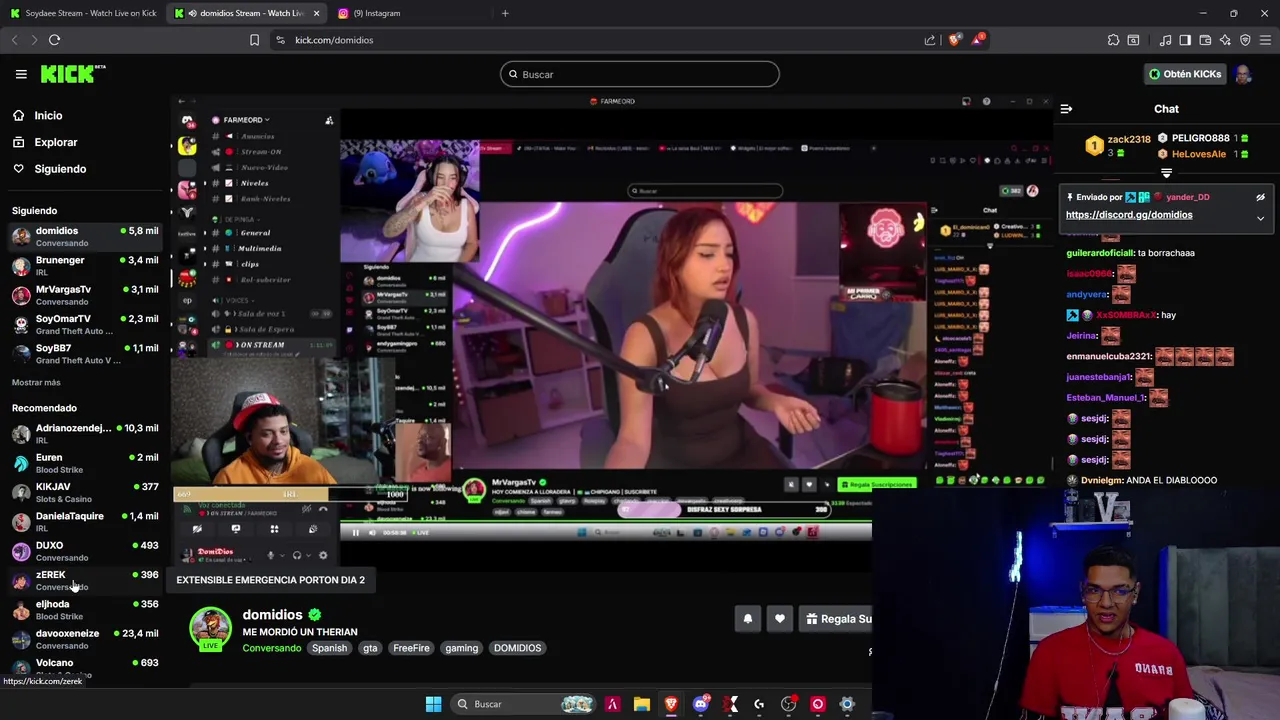Expand the gift leaderboard handle
1280x720 pixels.
click(1166, 173)
